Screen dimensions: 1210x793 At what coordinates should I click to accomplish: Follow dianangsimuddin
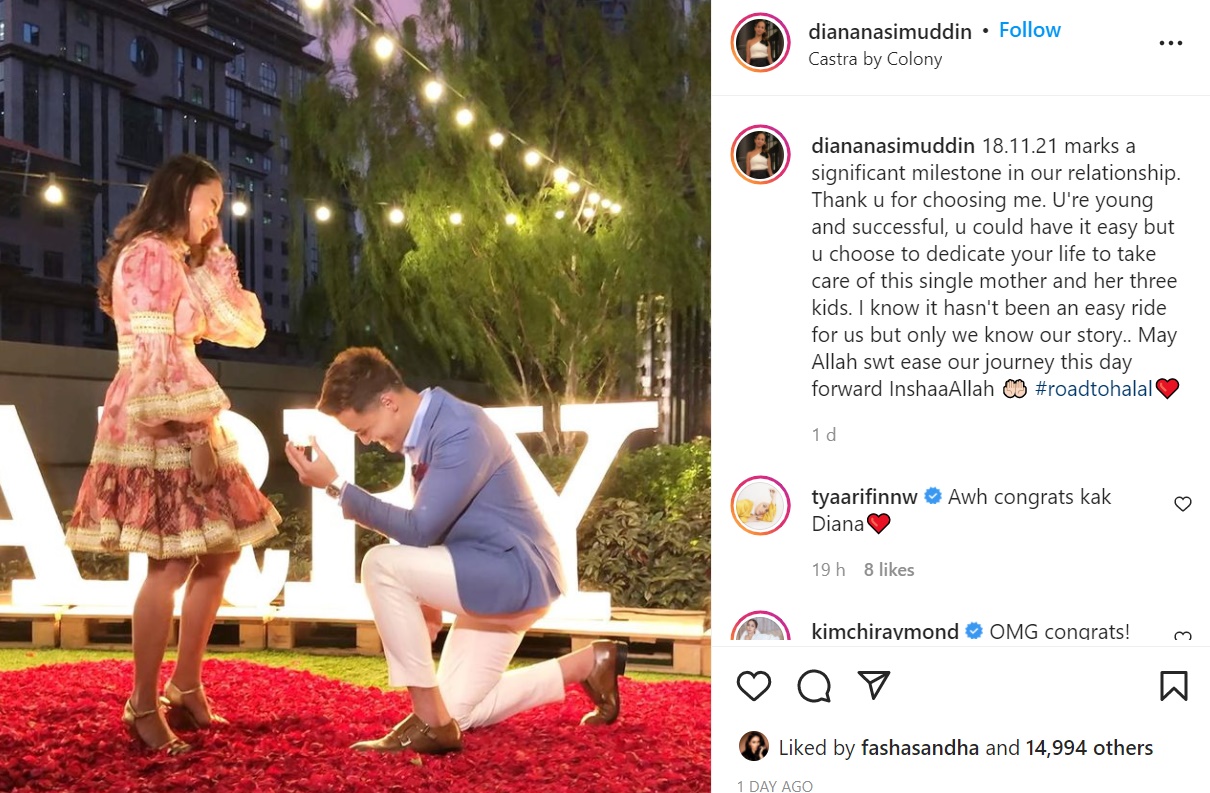click(1029, 30)
